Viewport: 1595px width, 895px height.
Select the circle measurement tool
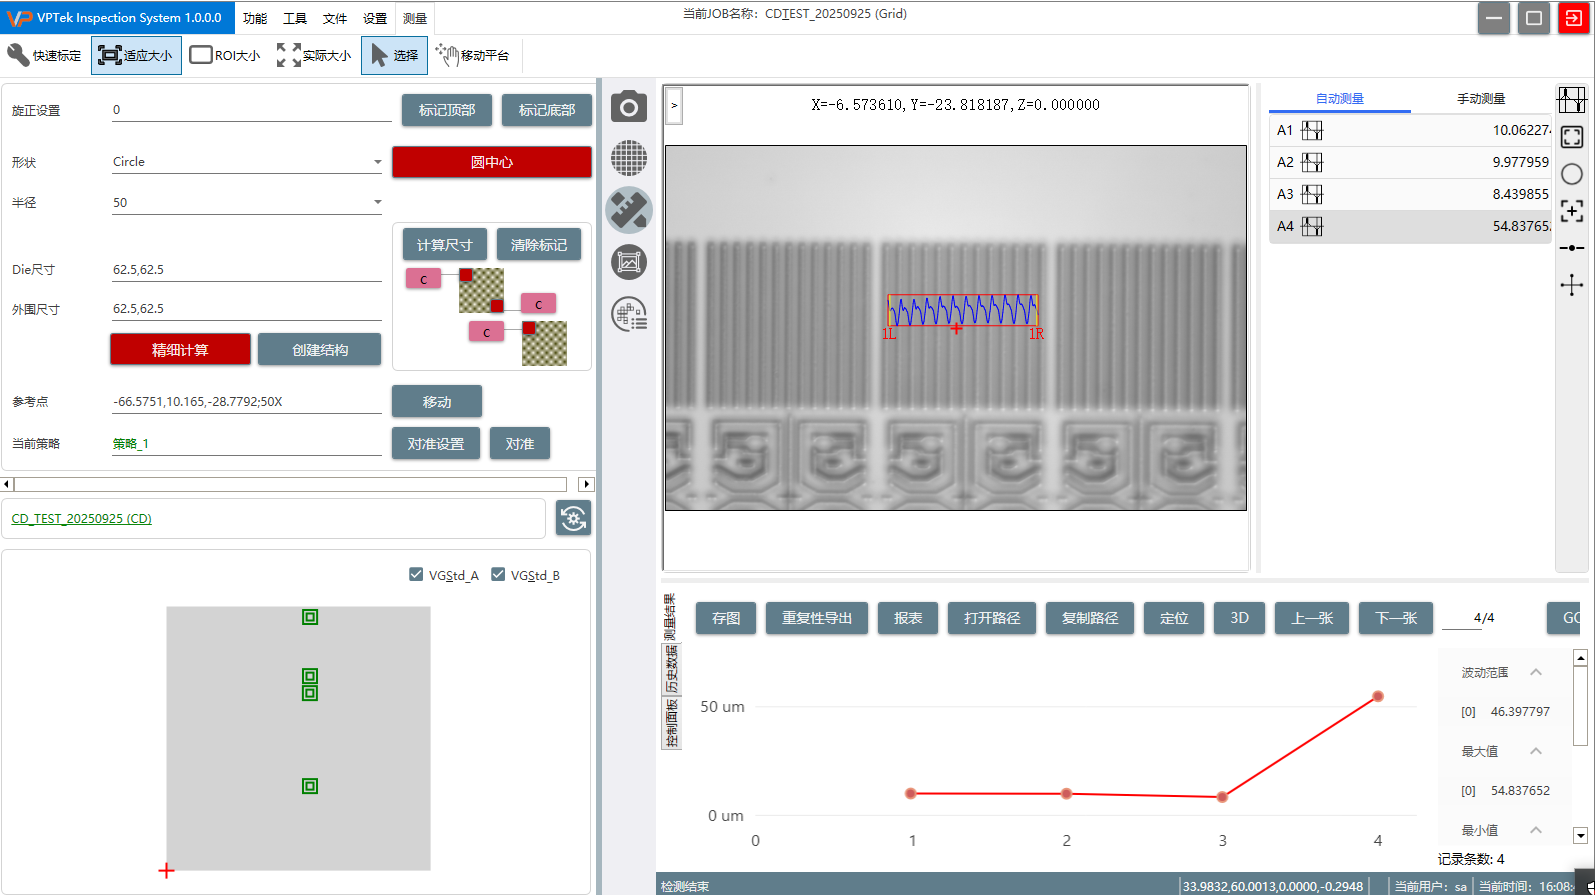(1572, 174)
